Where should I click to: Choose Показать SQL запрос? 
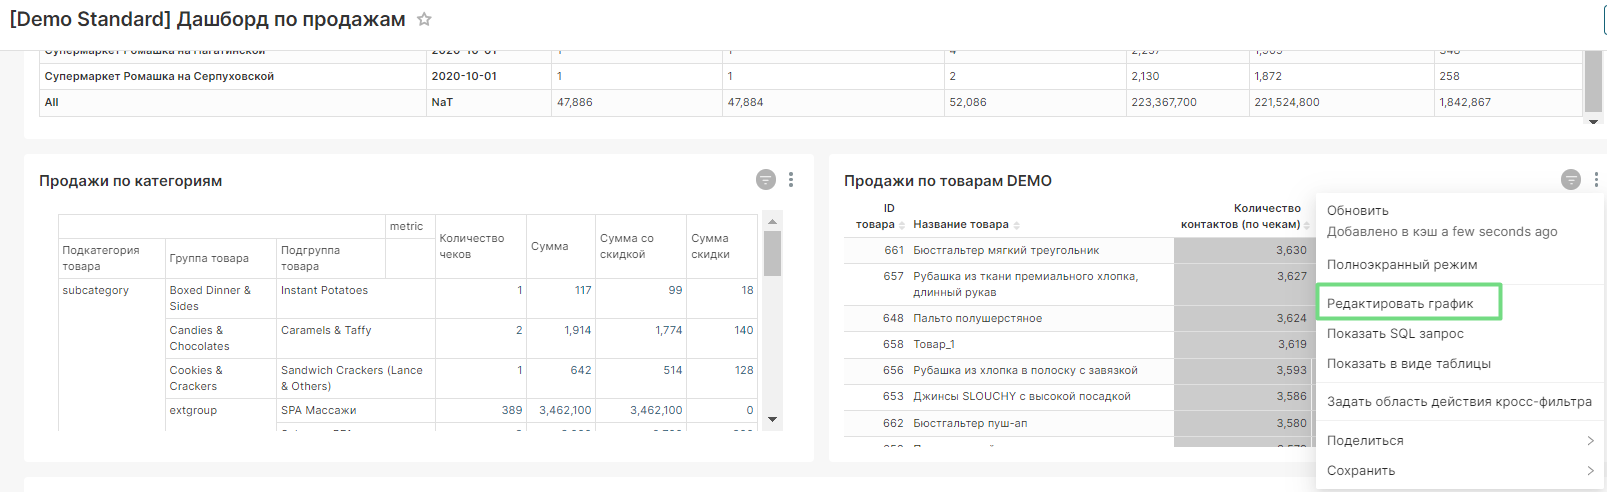[x=1395, y=334]
